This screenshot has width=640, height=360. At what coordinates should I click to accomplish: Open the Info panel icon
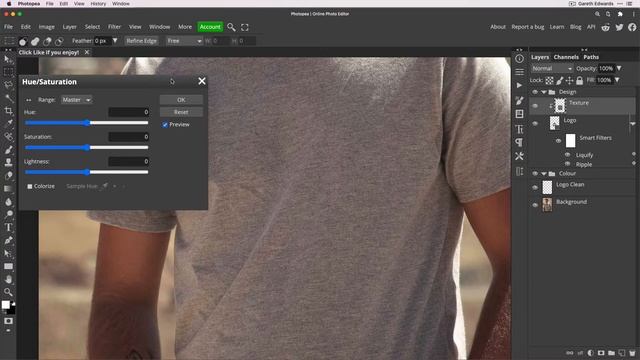(519, 59)
